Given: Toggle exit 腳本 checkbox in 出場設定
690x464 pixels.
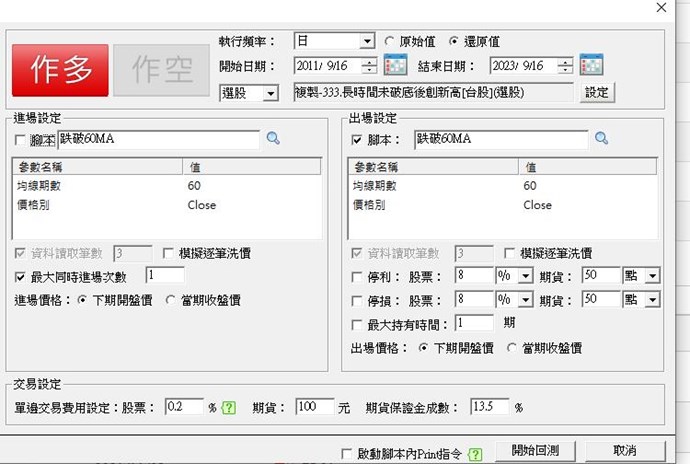Looking at the screenshot, I should coord(356,140).
